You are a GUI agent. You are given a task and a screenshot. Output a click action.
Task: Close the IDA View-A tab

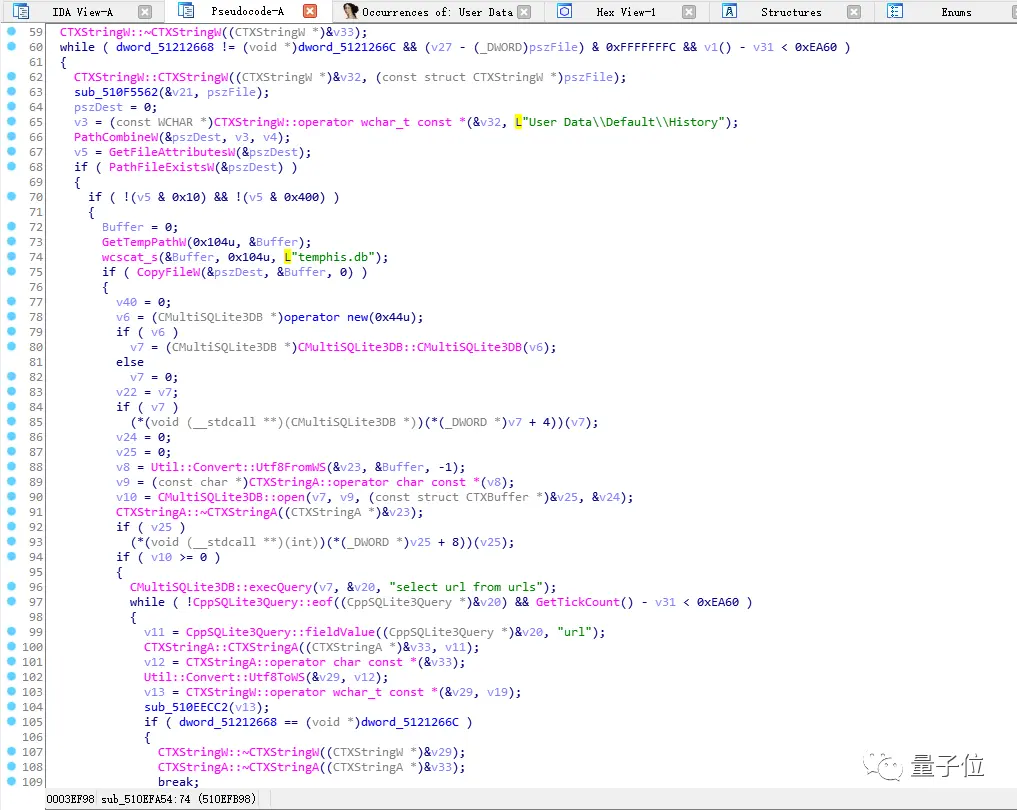coord(146,12)
